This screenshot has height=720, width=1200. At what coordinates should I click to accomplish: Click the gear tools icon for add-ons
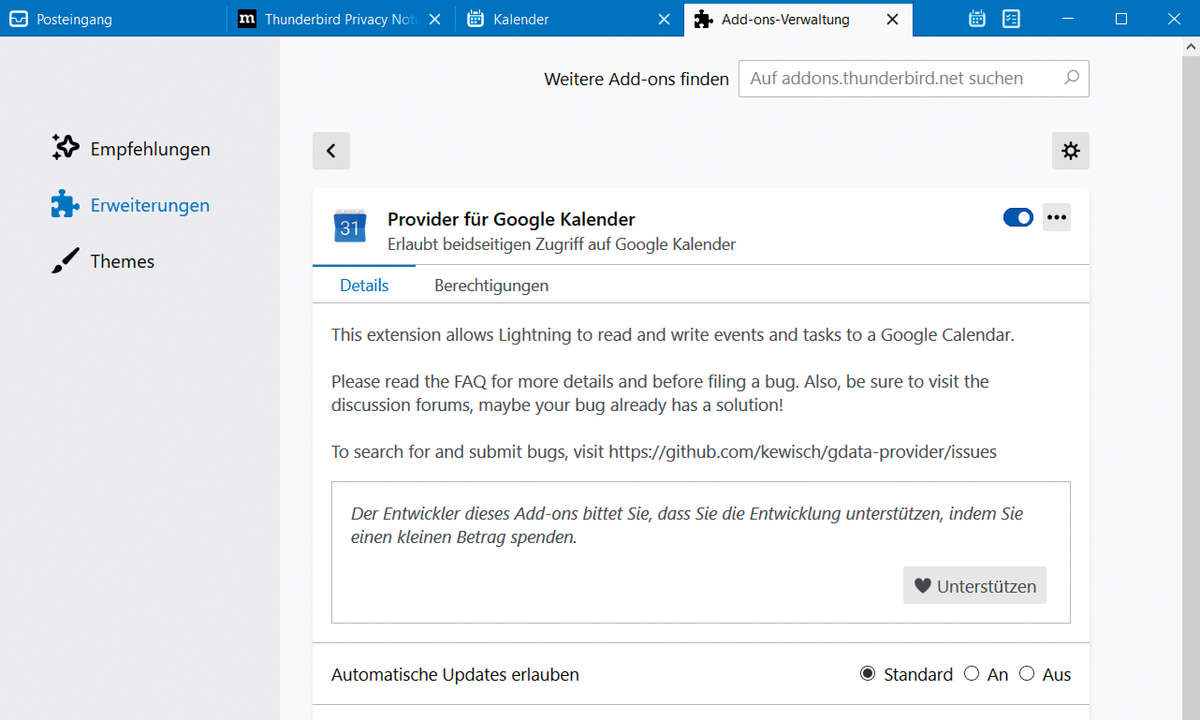click(x=1070, y=151)
